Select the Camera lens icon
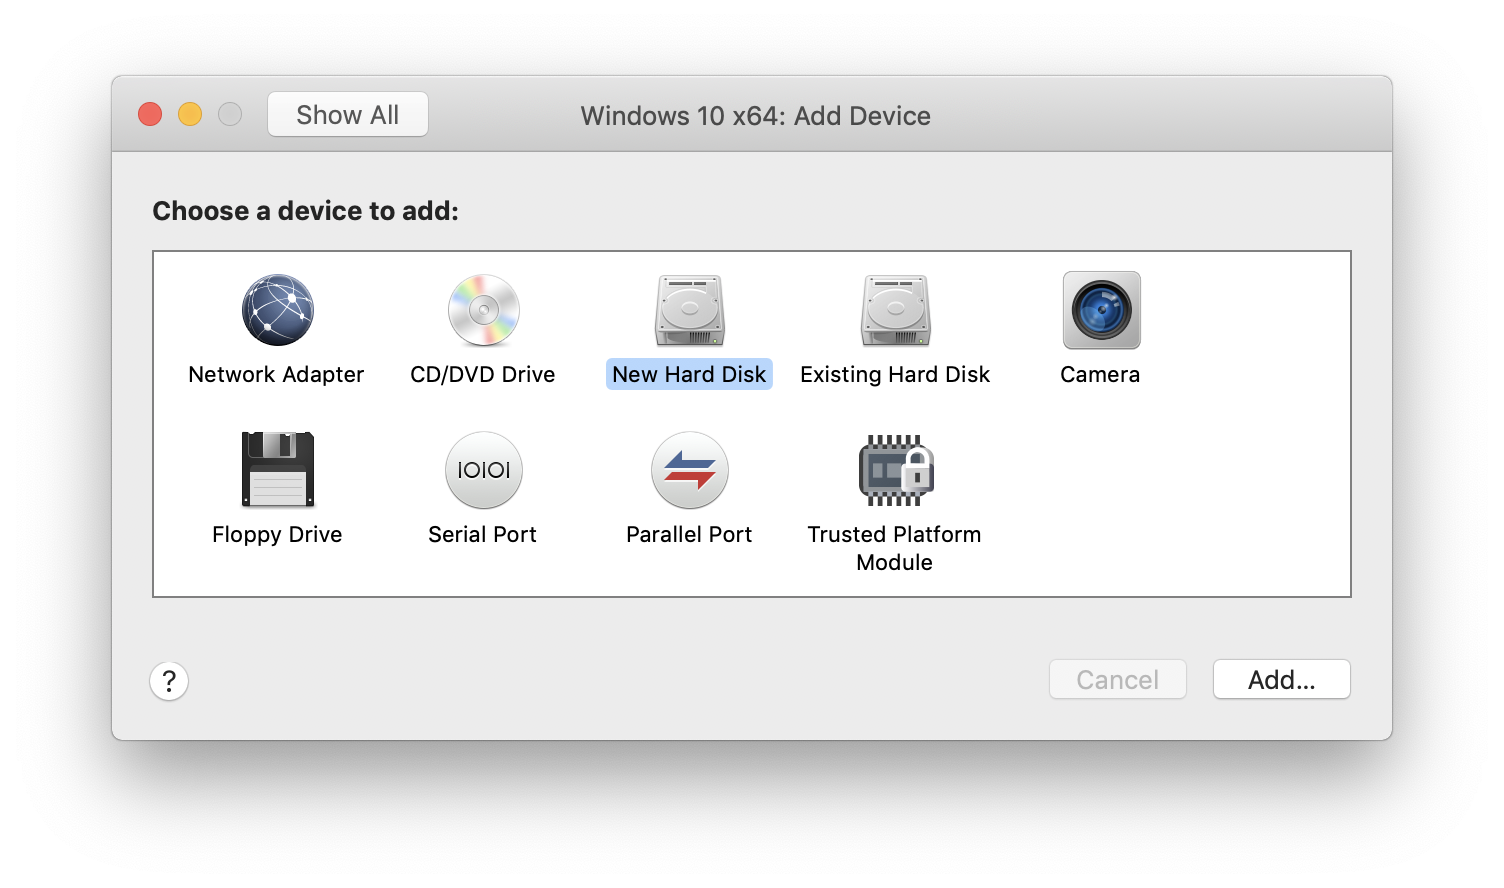Screen dimensions: 1504x888 [1101, 310]
